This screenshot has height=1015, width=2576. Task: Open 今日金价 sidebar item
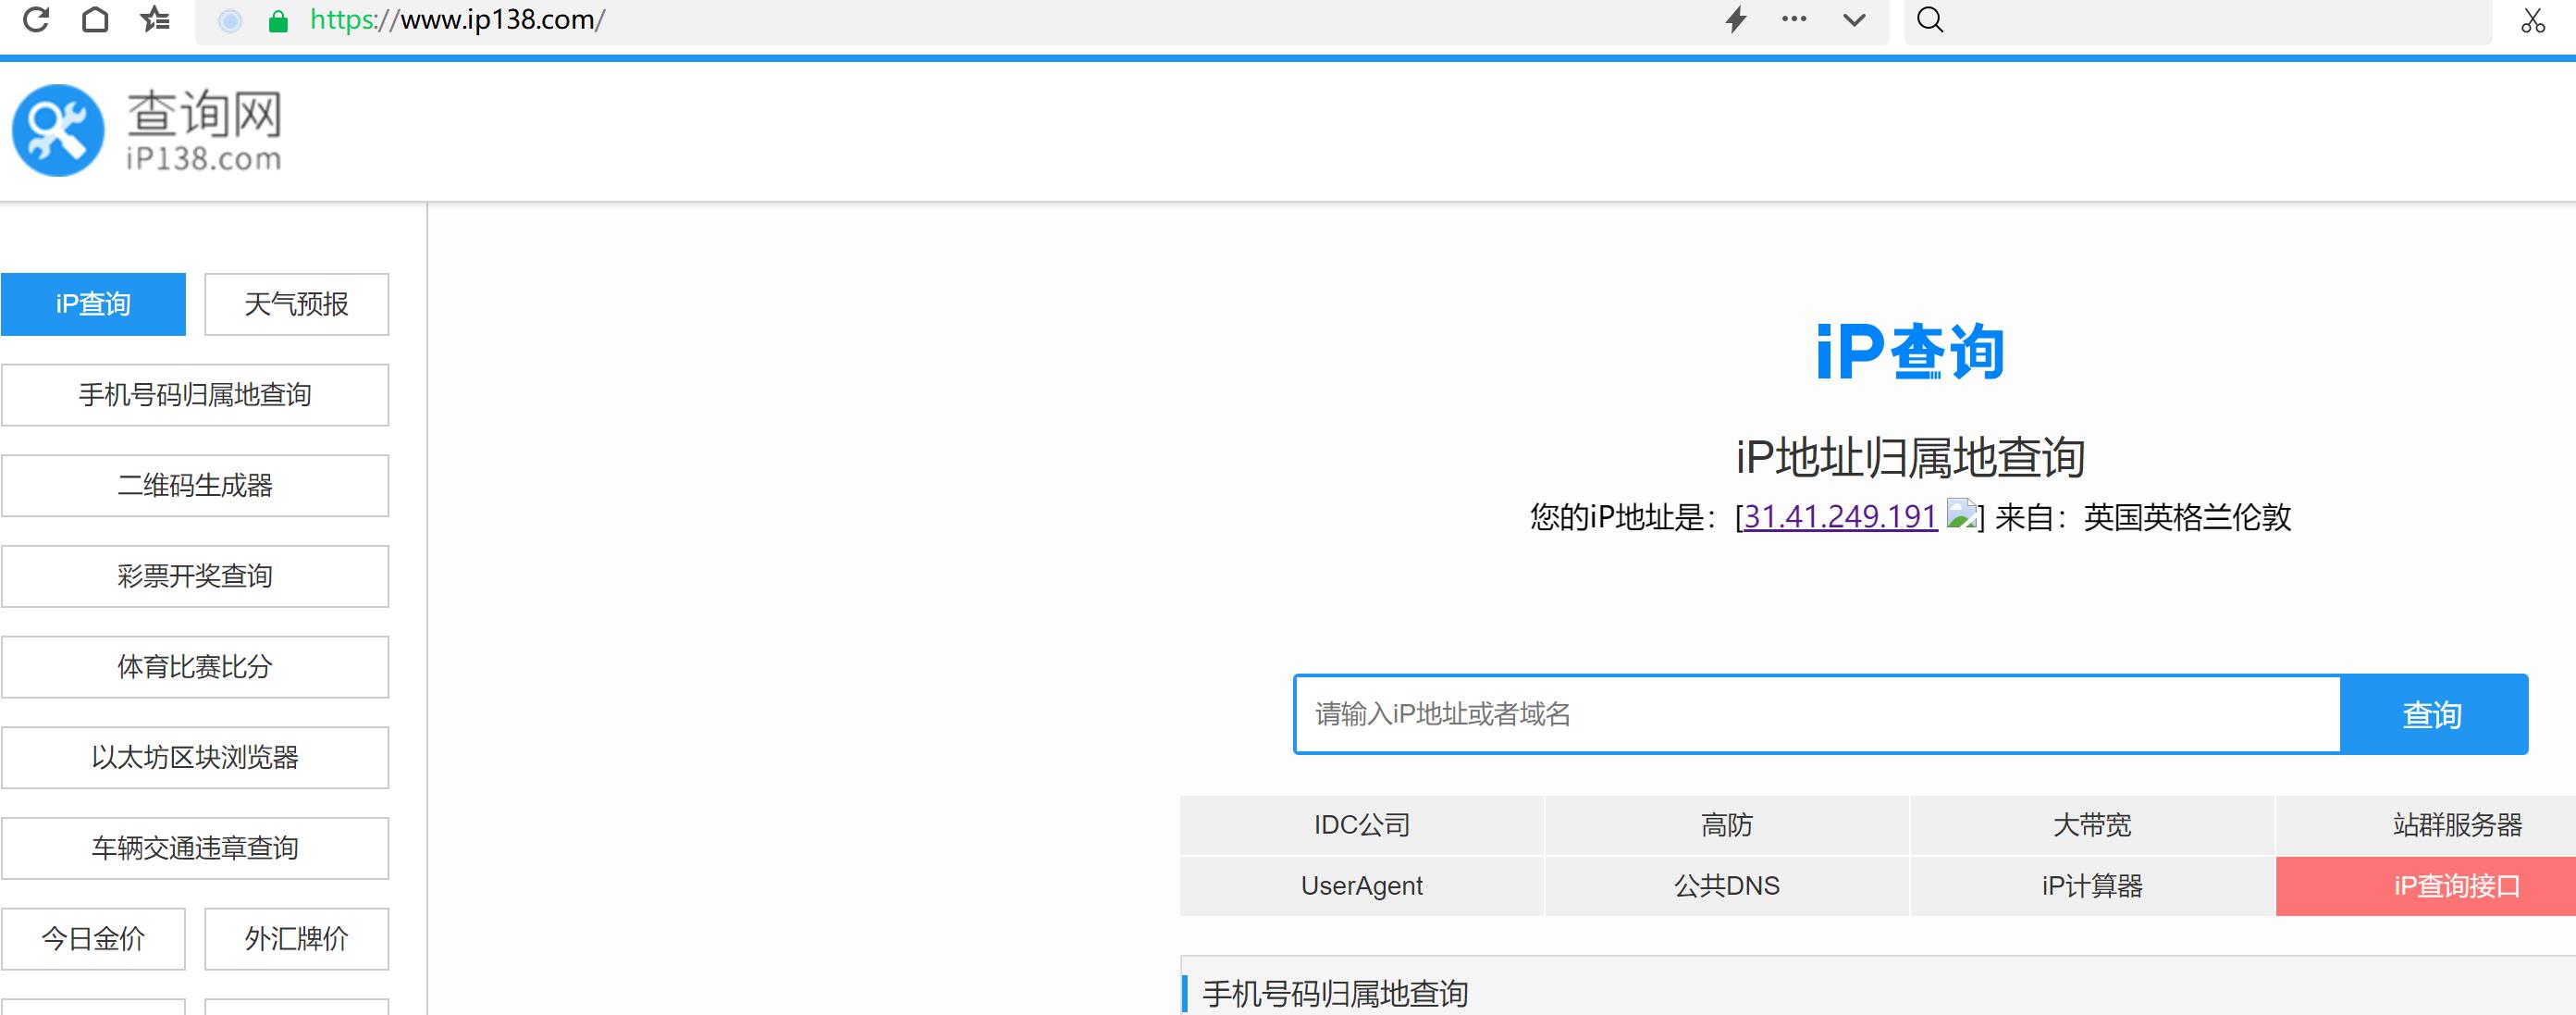point(93,939)
